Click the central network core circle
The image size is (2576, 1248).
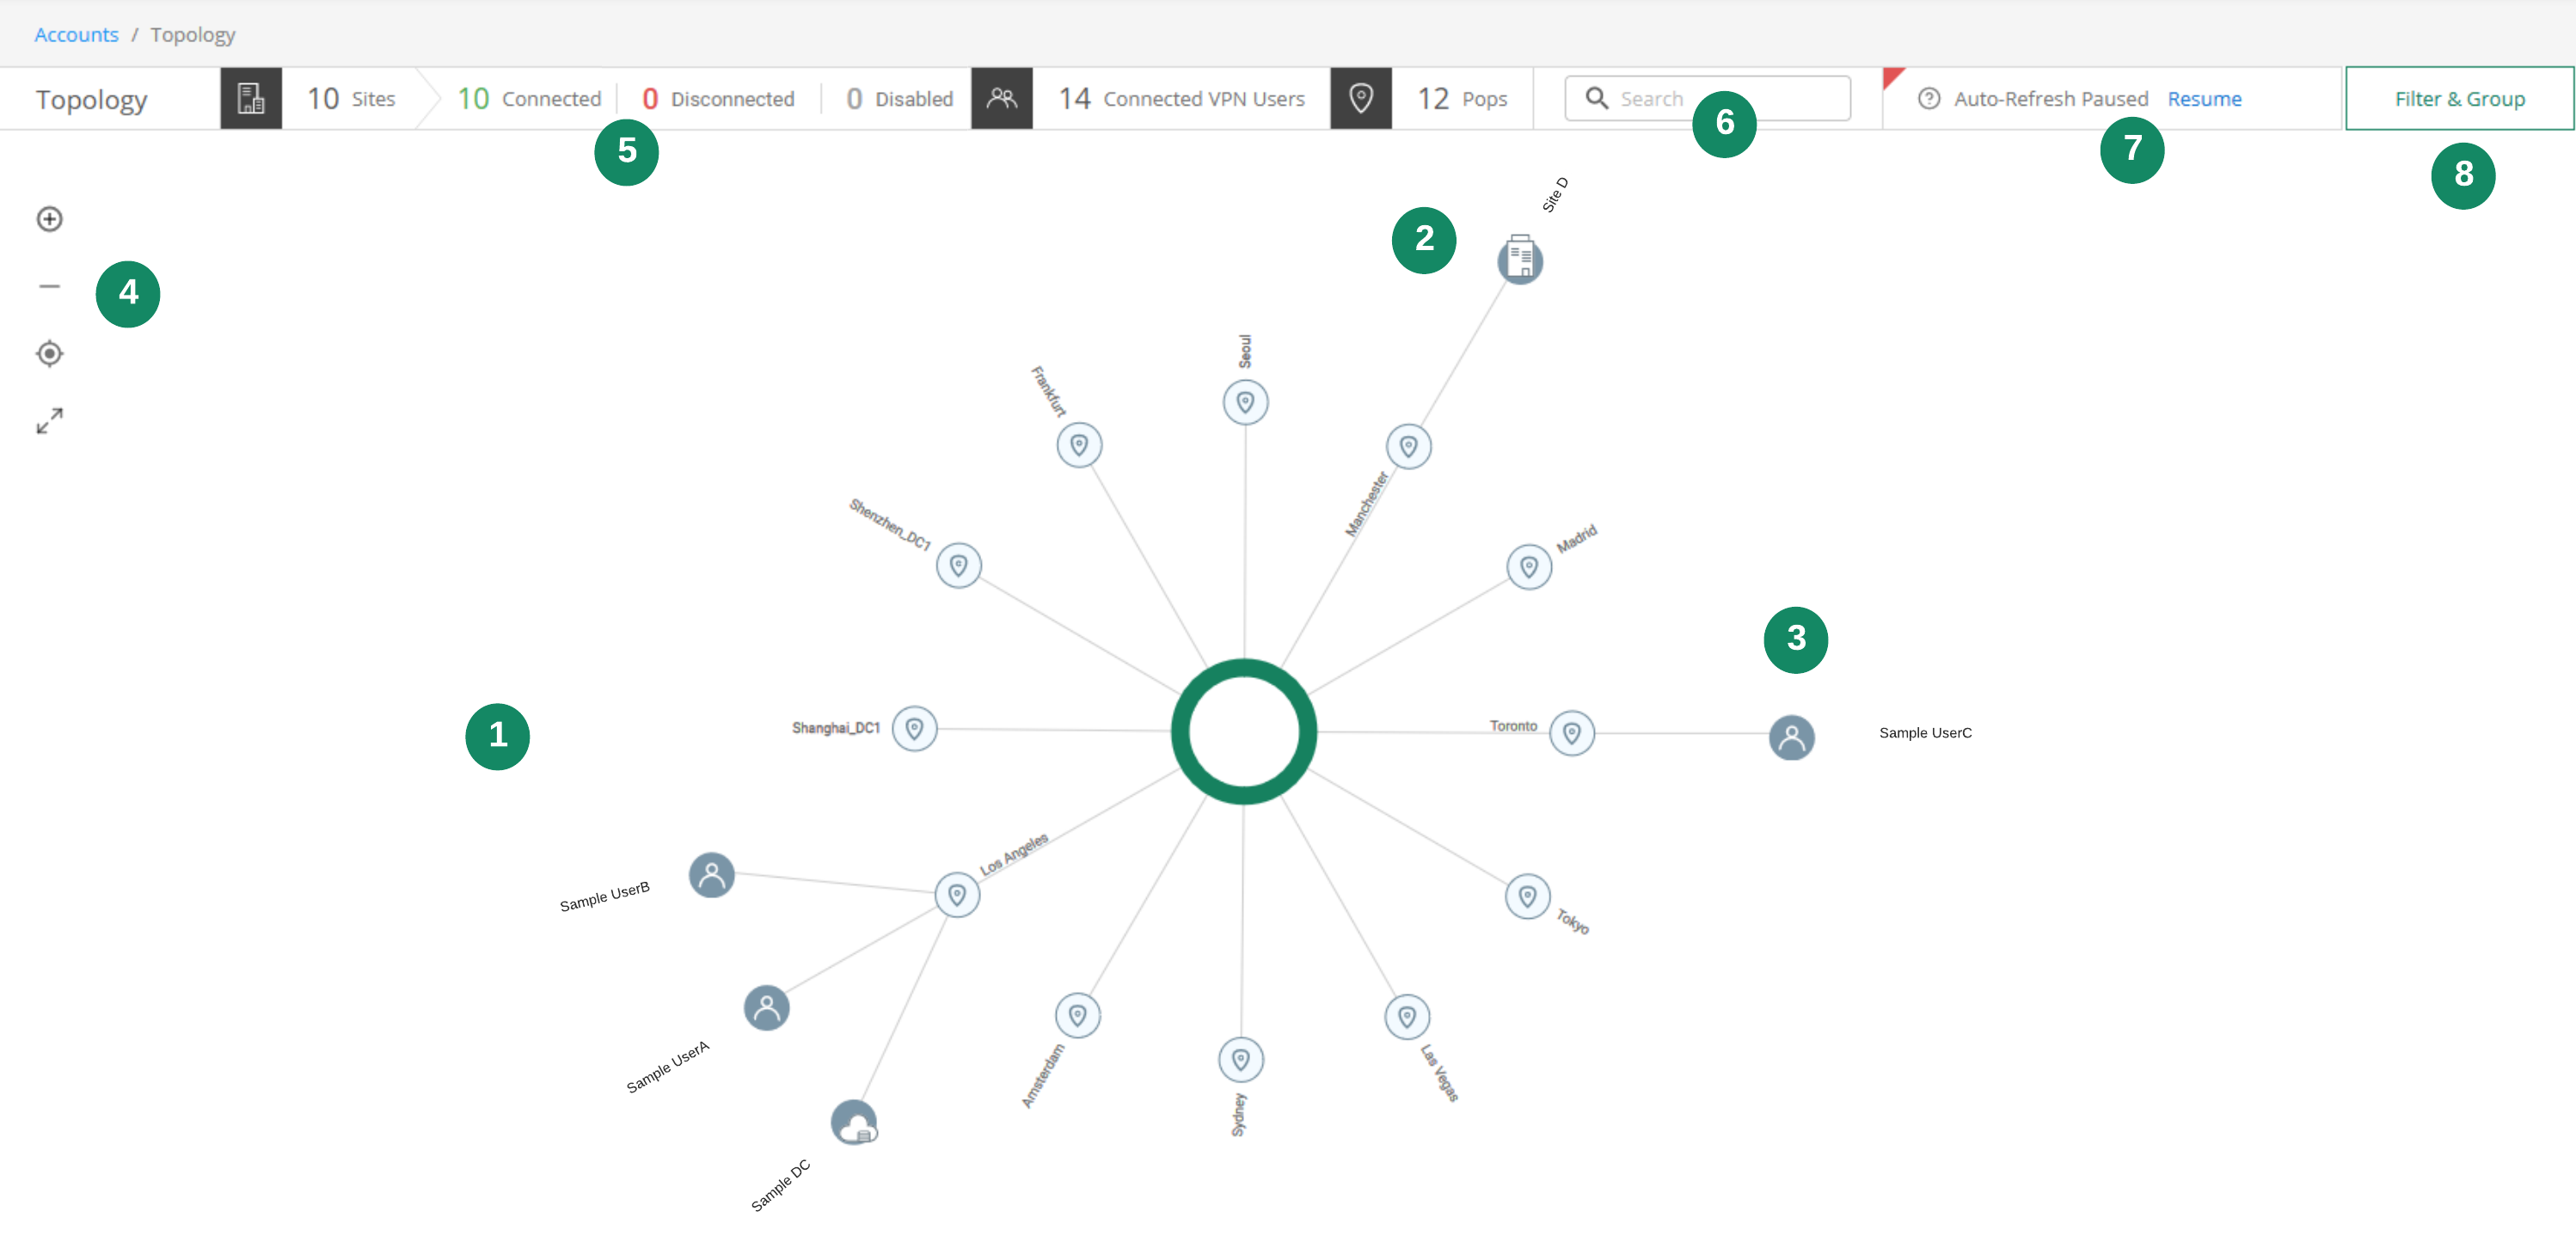tap(1243, 731)
